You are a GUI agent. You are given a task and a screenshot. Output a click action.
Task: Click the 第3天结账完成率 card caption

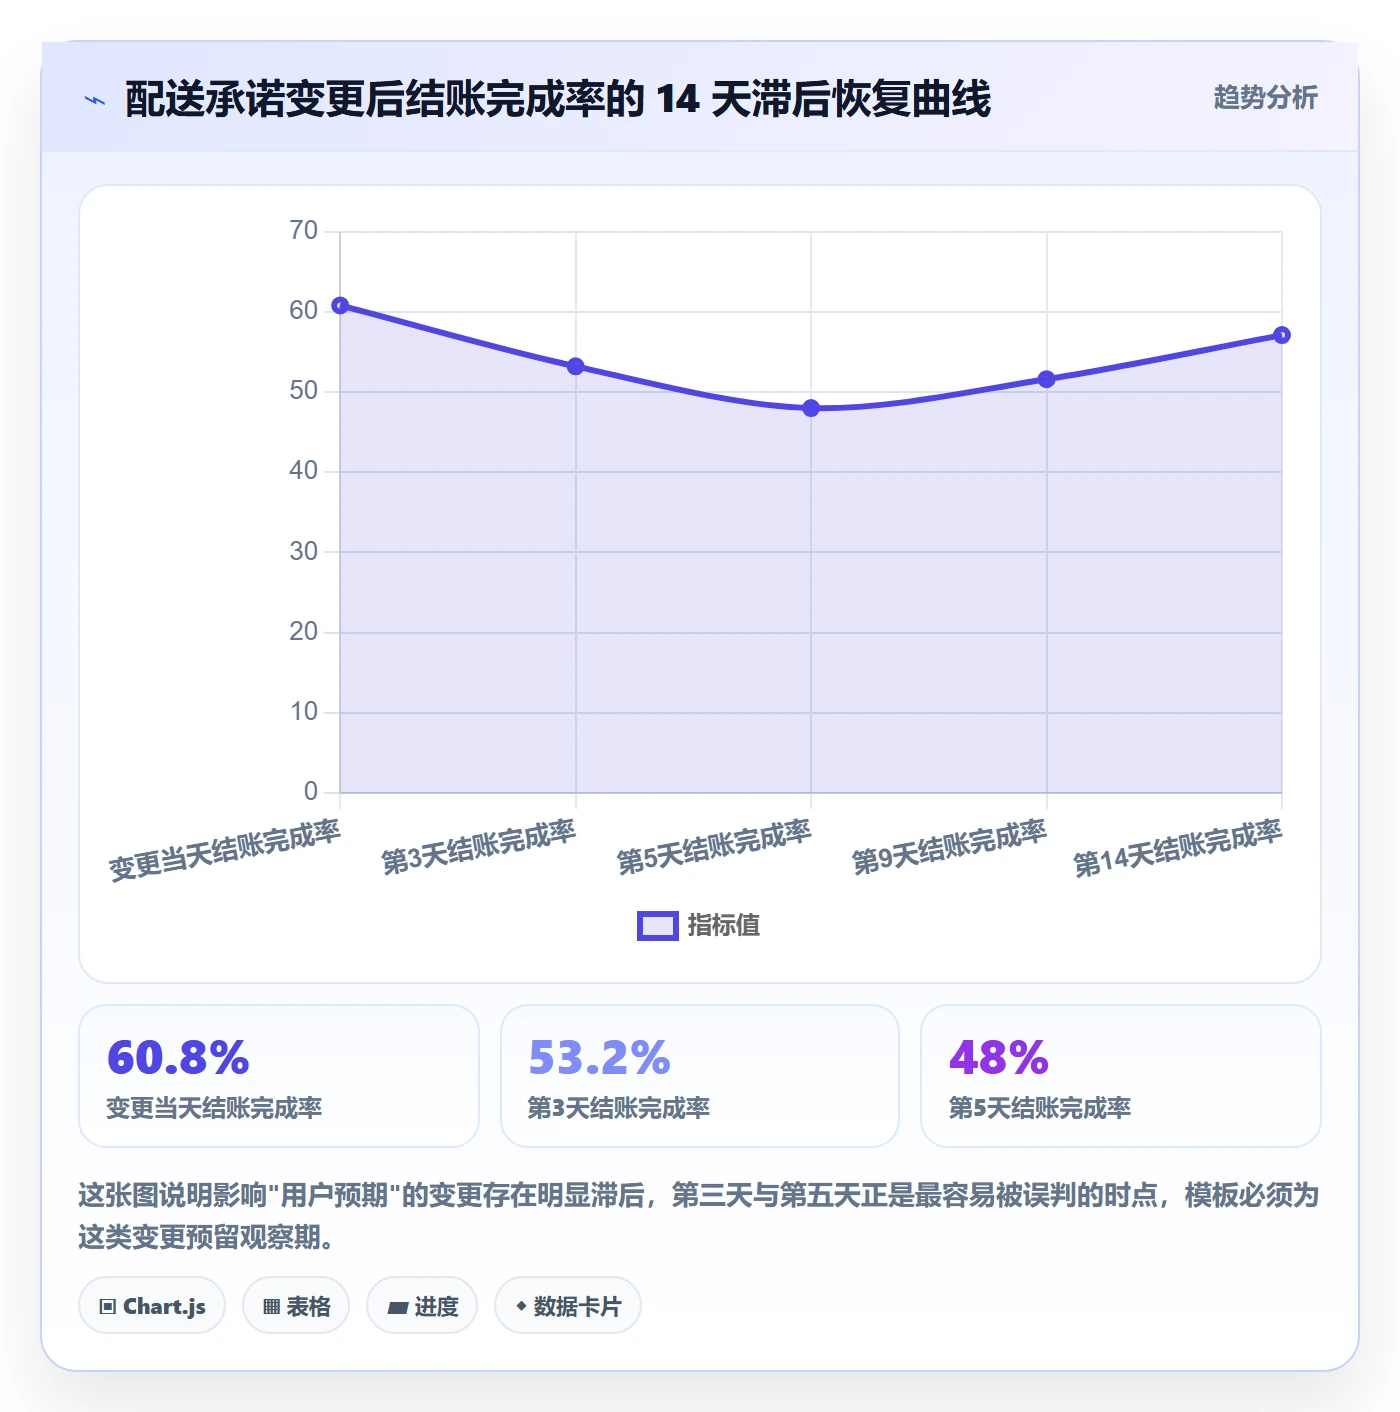tap(619, 1108)
